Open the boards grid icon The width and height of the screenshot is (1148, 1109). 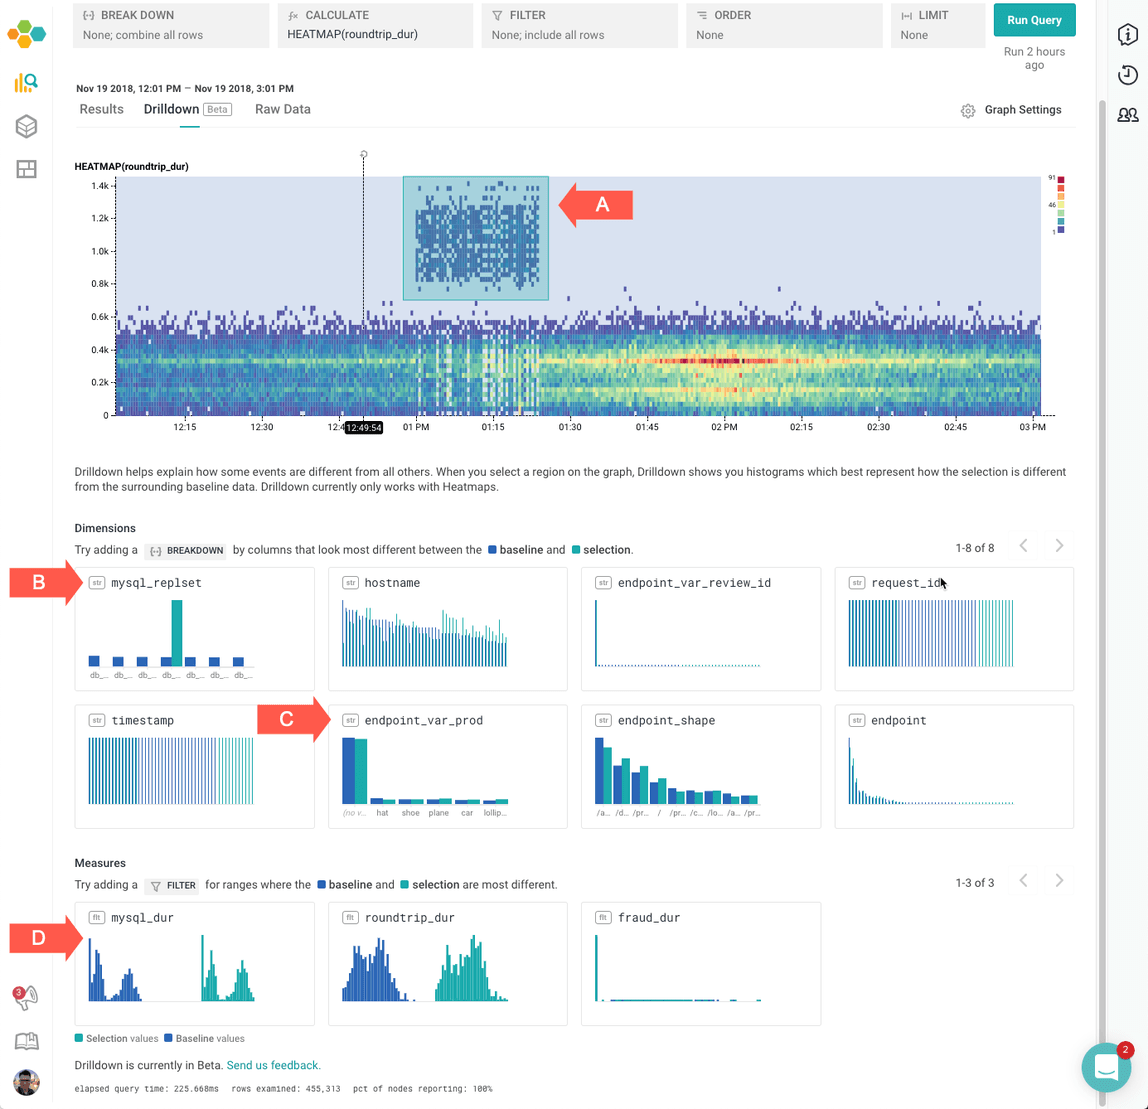(26, 169)
